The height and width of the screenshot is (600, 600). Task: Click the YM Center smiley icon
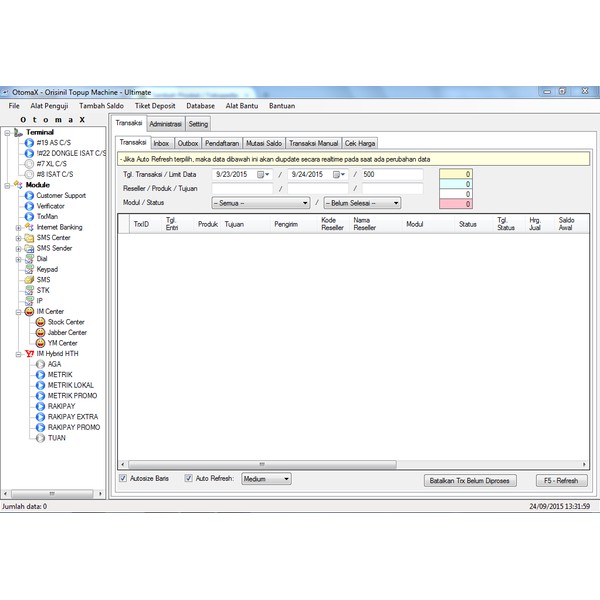40,343
